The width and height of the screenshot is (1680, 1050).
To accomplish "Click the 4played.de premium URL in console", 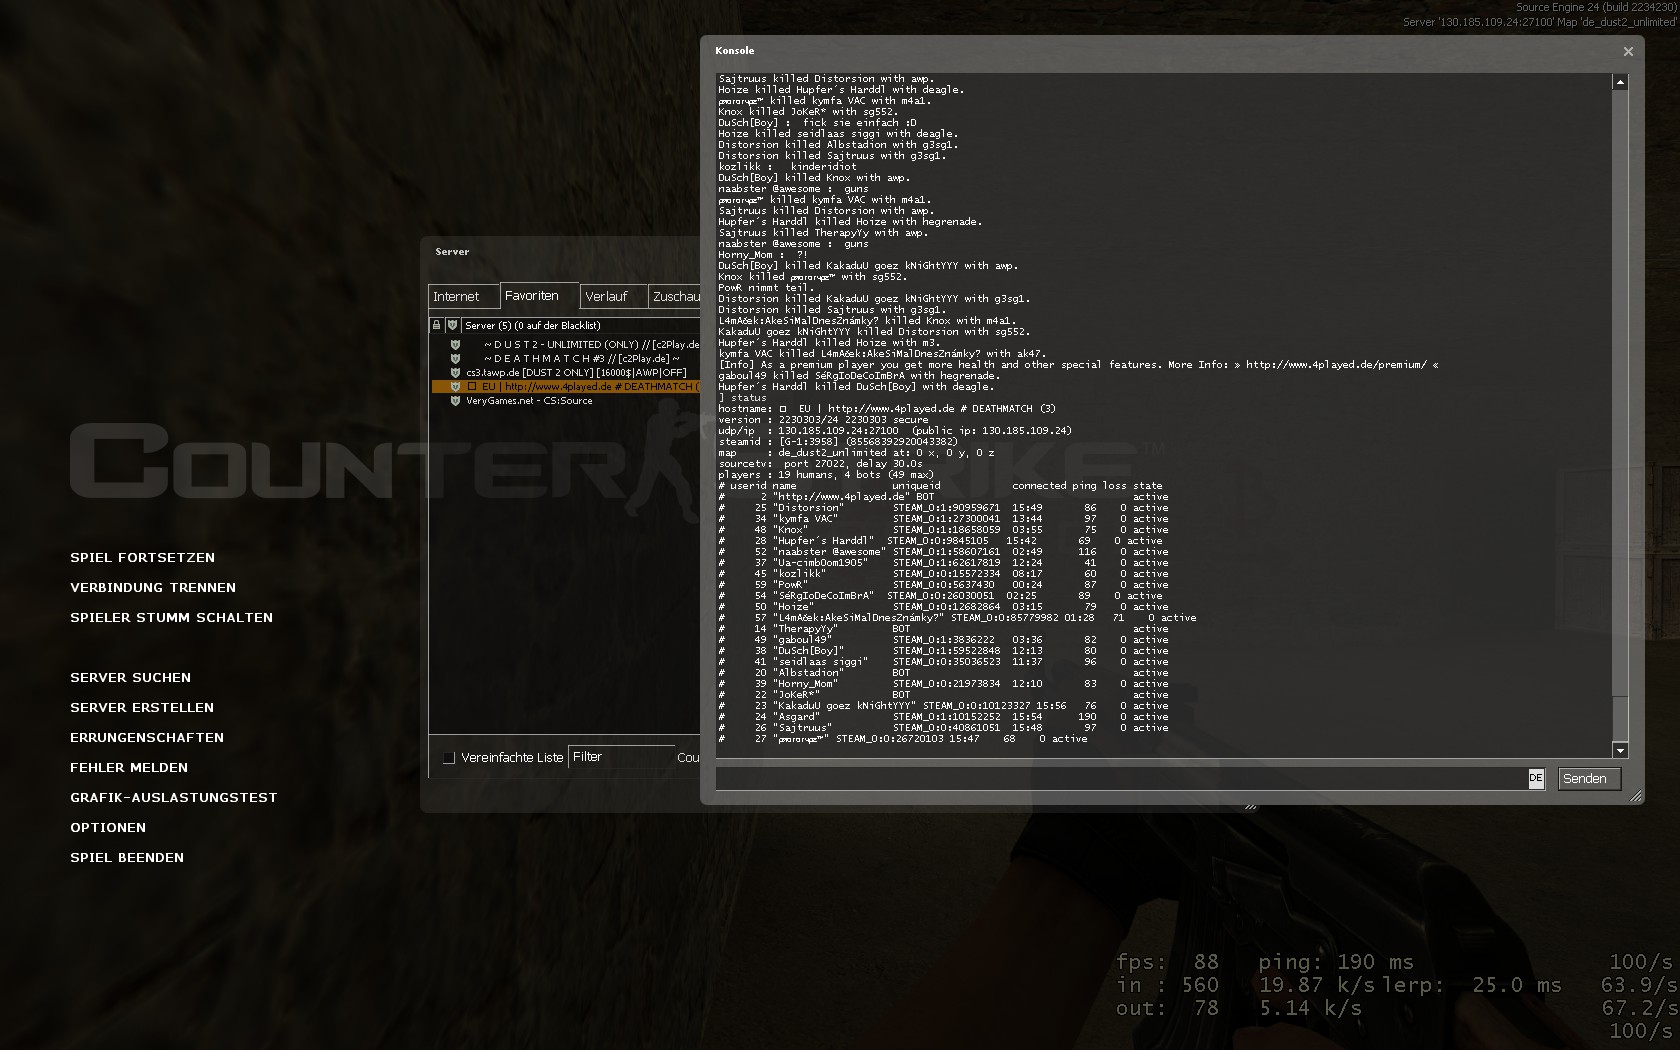I will [1336, 364].
